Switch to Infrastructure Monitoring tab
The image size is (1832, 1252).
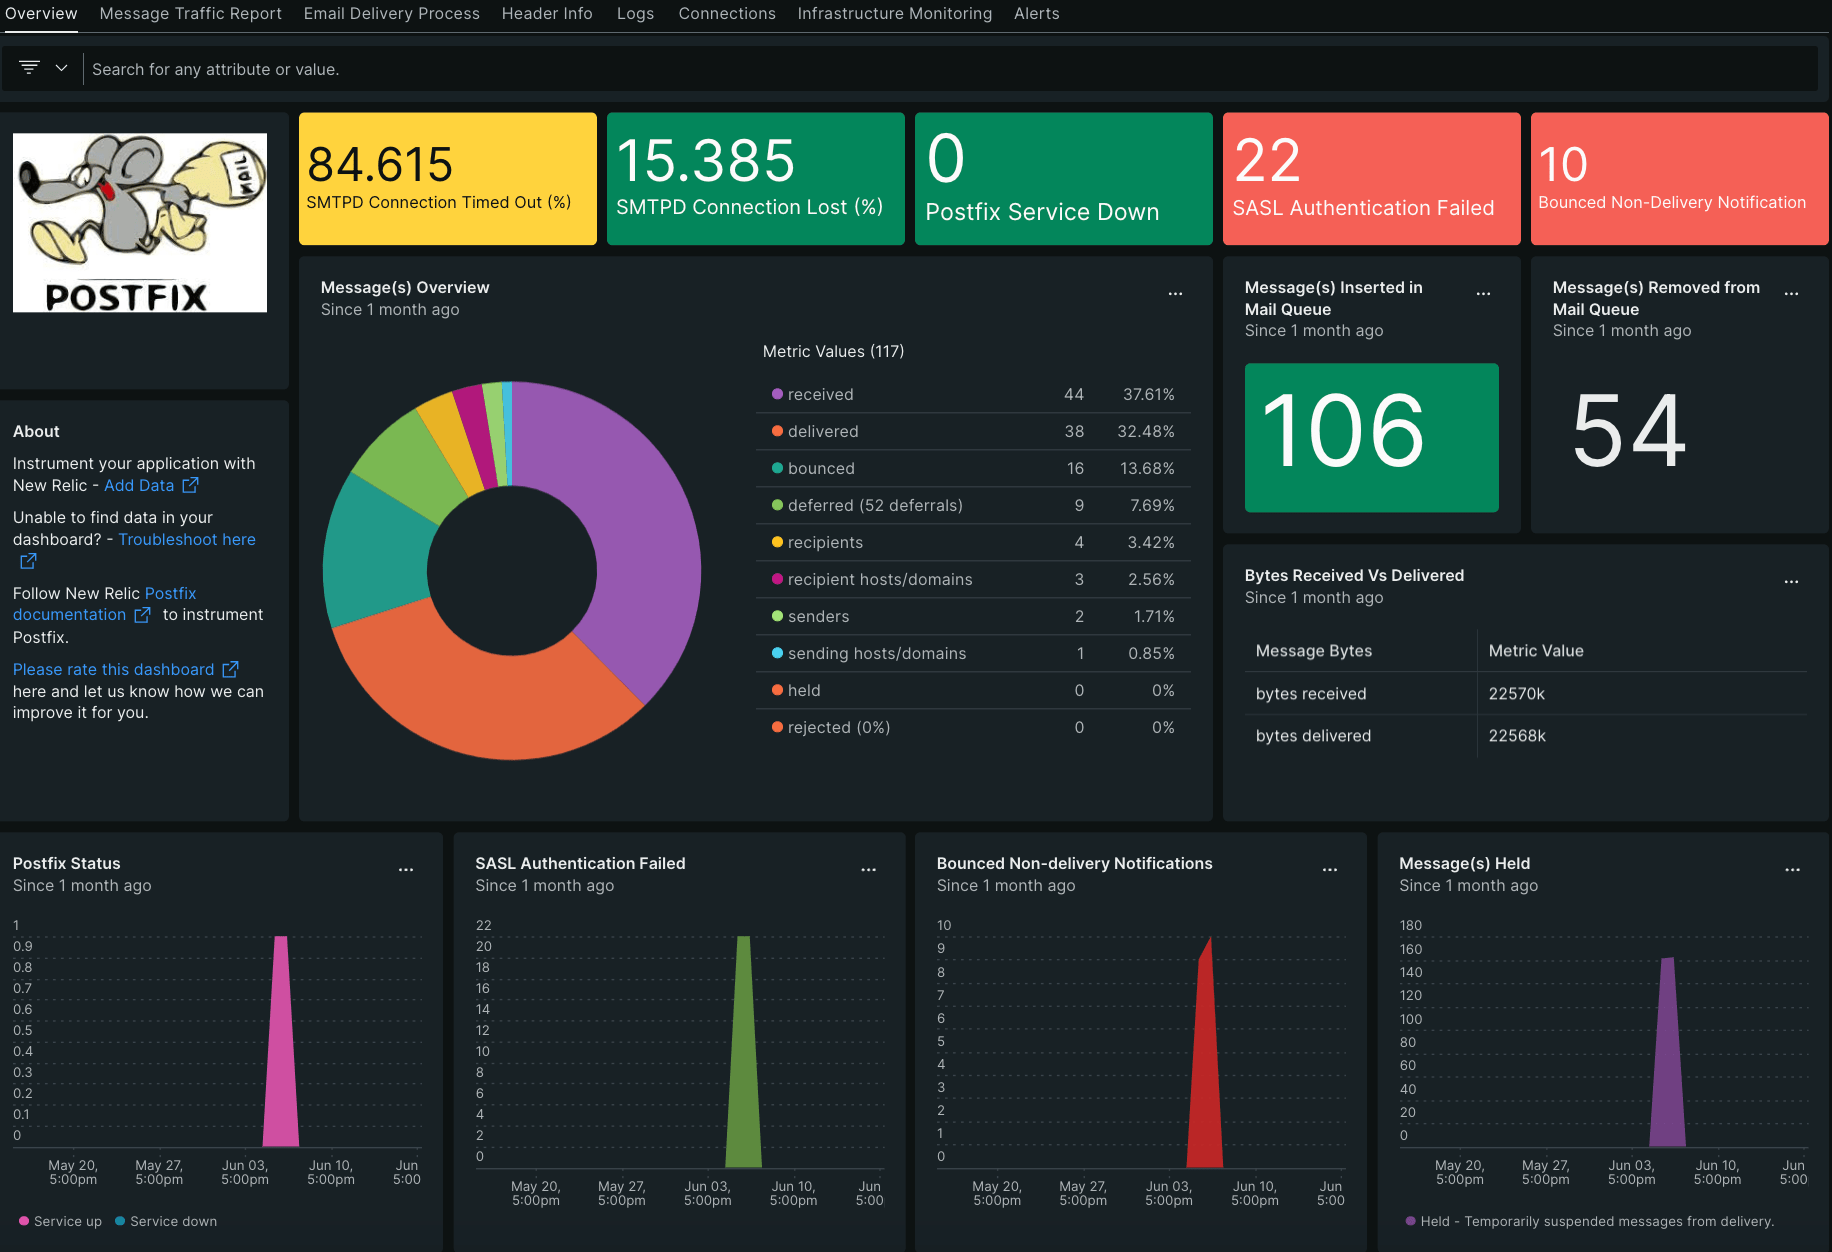click(x=895, y=14)
